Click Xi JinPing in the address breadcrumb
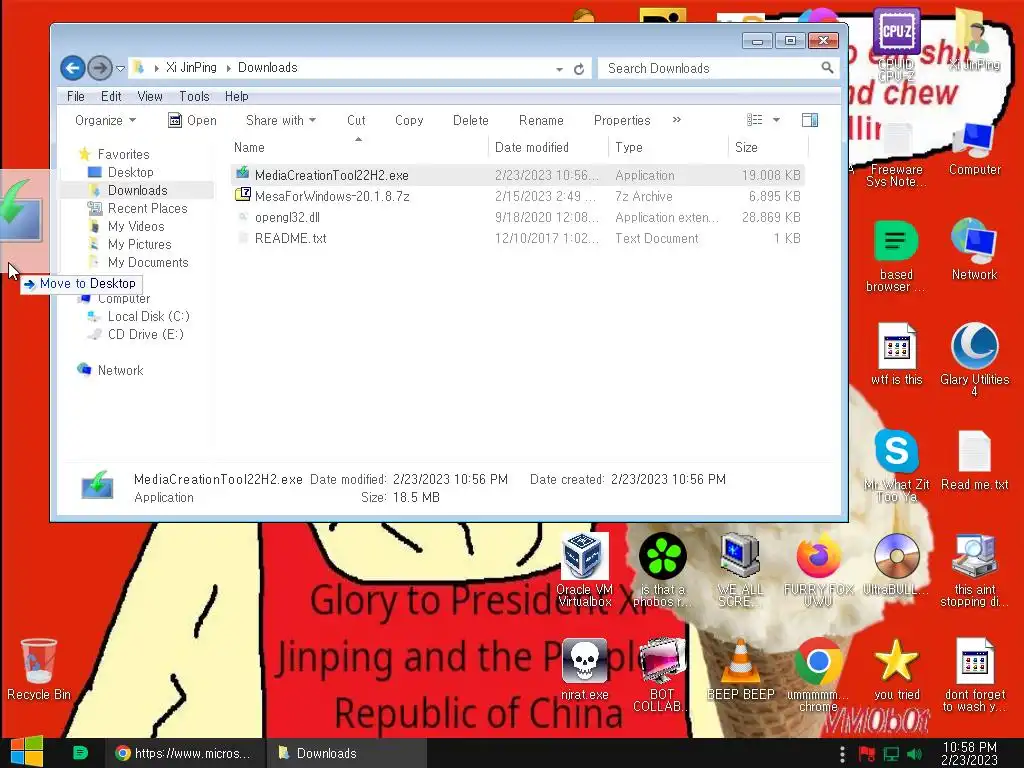This screenshot has height=768, width=1024. [x=191, y=67]
